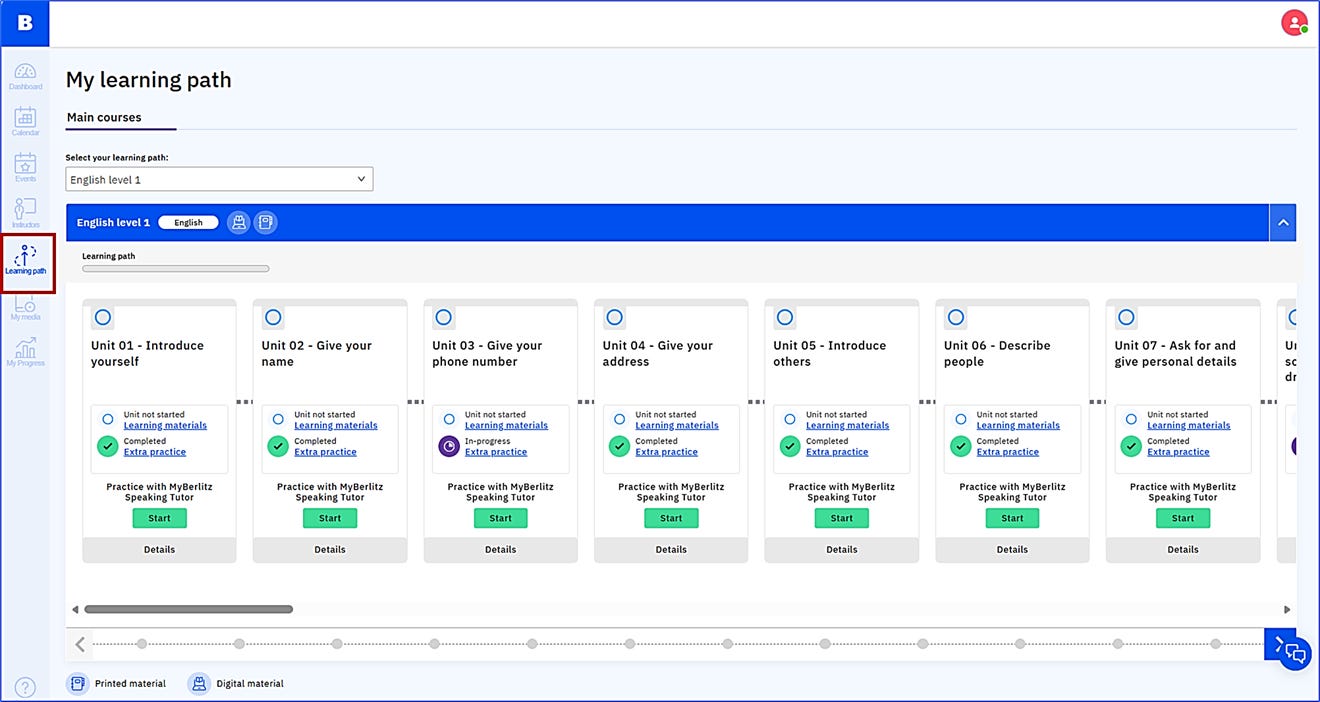Open Unit 05 Extra practice link

pos(837,452)
